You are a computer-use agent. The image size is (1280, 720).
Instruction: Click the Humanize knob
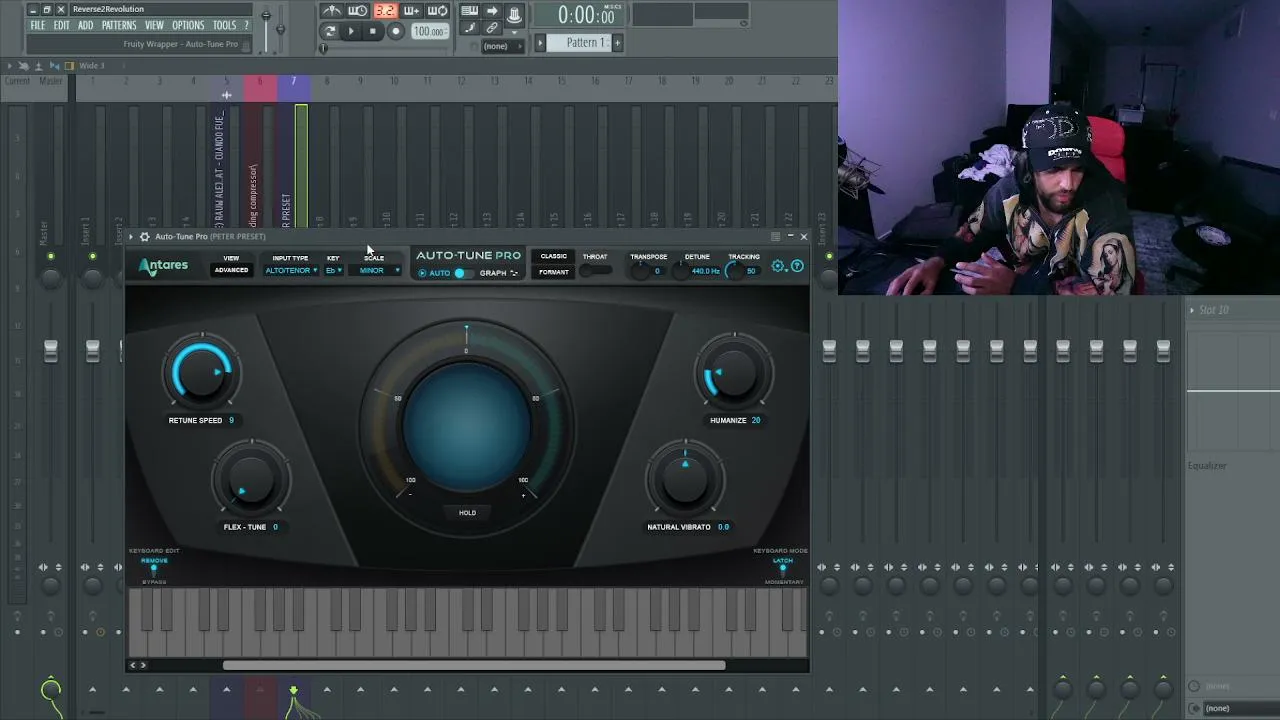[x=734, y=374]
